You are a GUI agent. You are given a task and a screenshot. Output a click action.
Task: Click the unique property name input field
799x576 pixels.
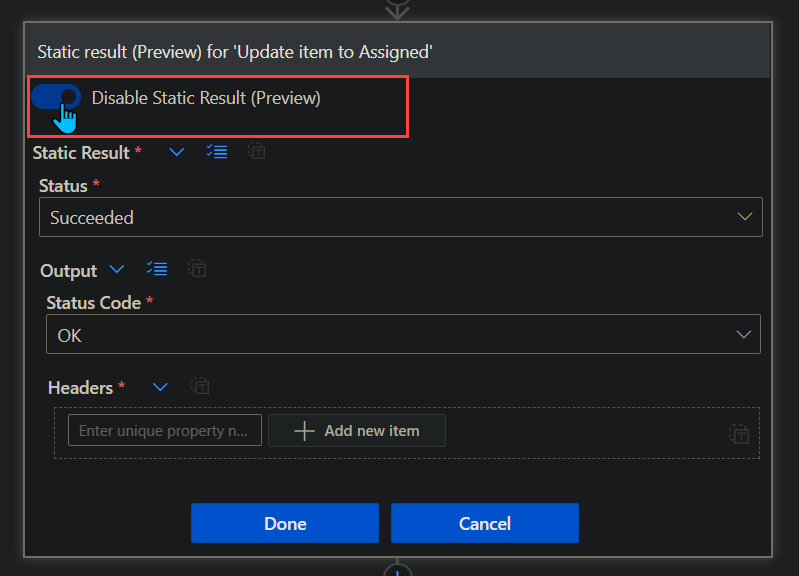(165, 431)
